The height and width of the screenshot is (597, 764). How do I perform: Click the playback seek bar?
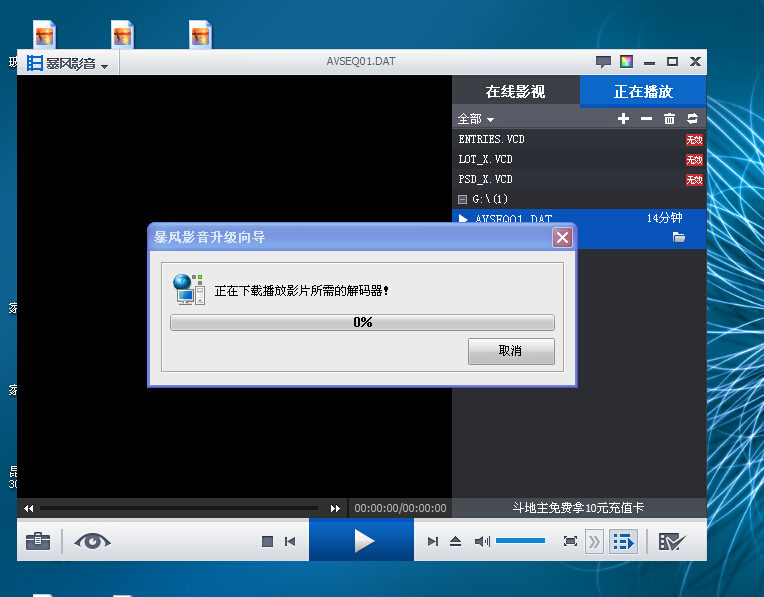[179, 508]
